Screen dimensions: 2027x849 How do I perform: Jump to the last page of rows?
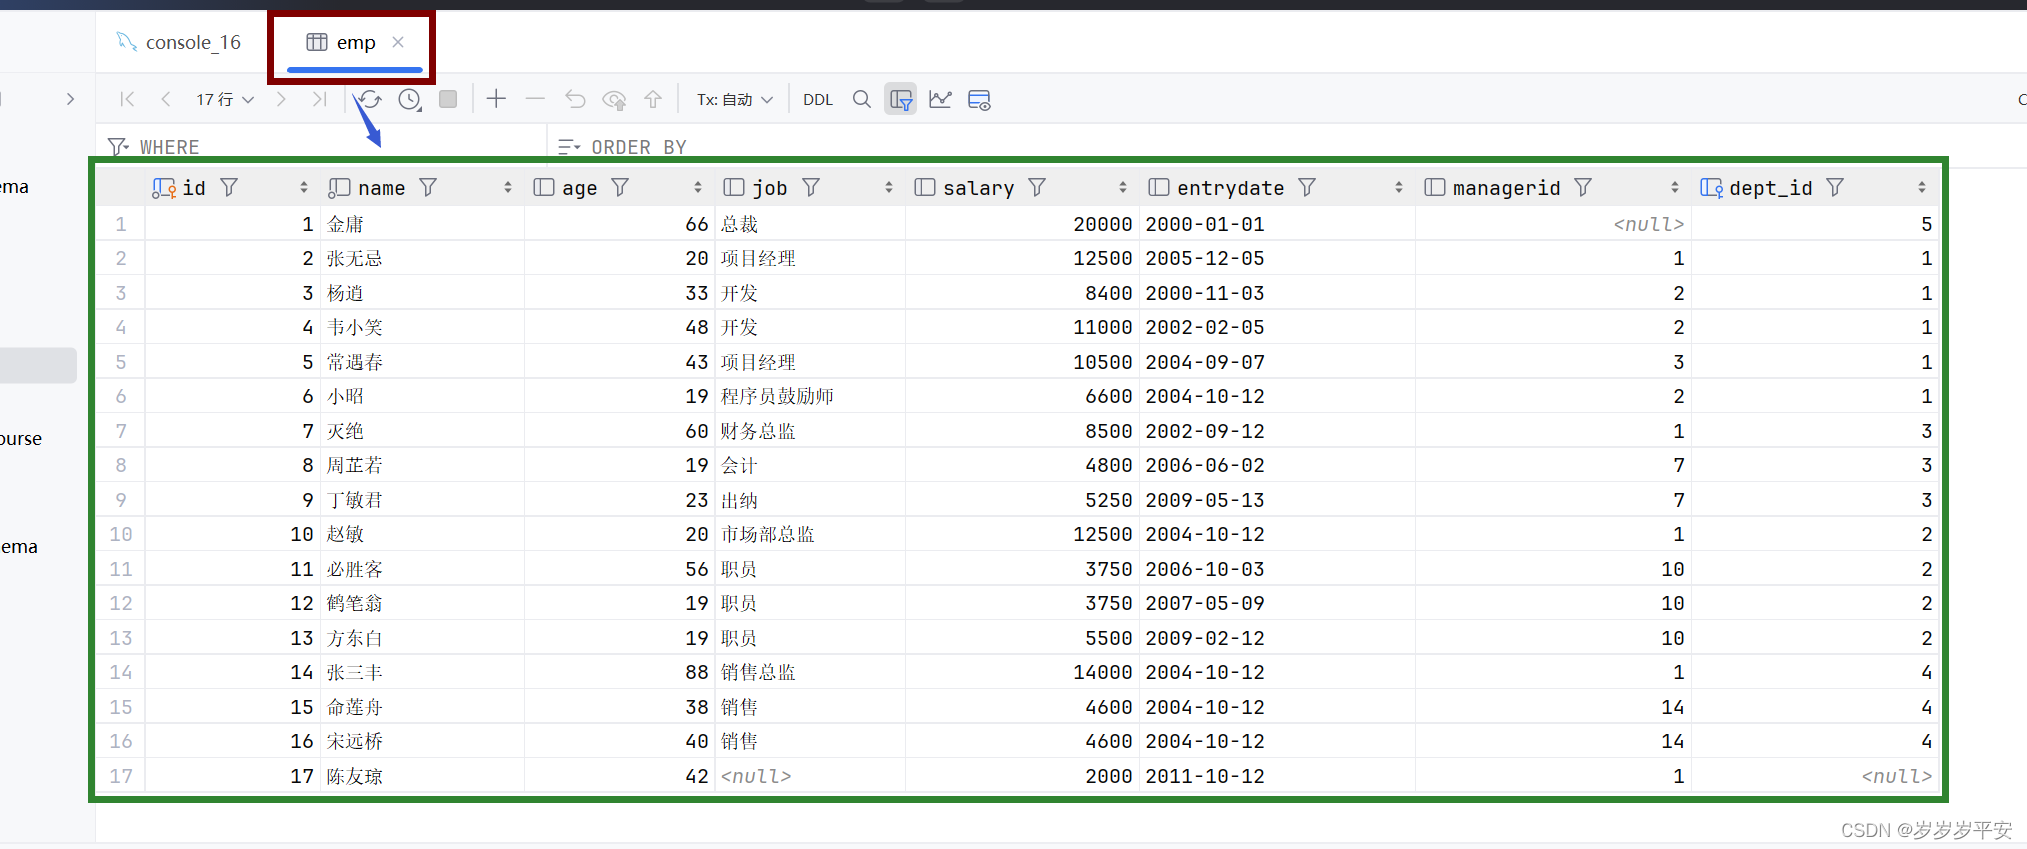[x=319, y=99]
